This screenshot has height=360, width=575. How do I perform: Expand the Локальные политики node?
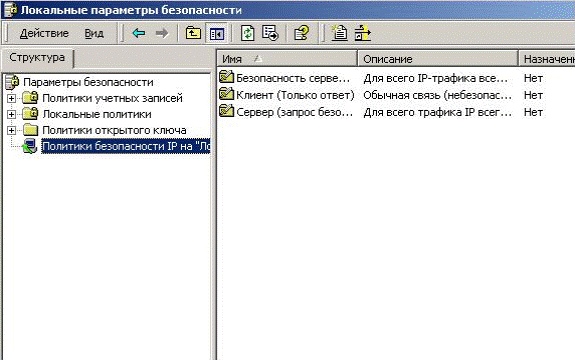point(11,114)
